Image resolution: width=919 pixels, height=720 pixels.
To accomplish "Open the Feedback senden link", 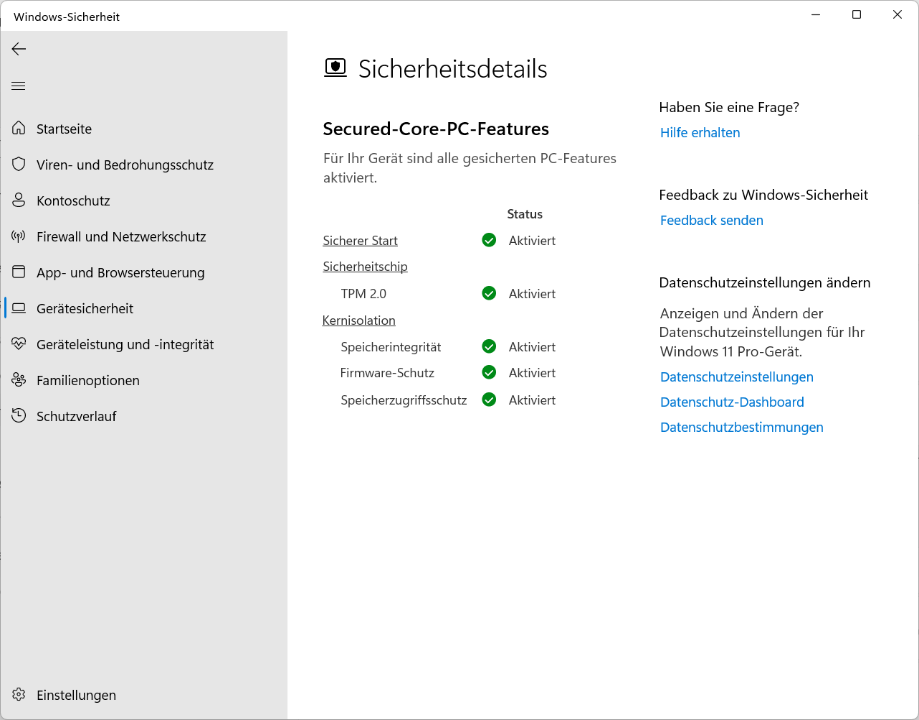I will coord(711,221).
